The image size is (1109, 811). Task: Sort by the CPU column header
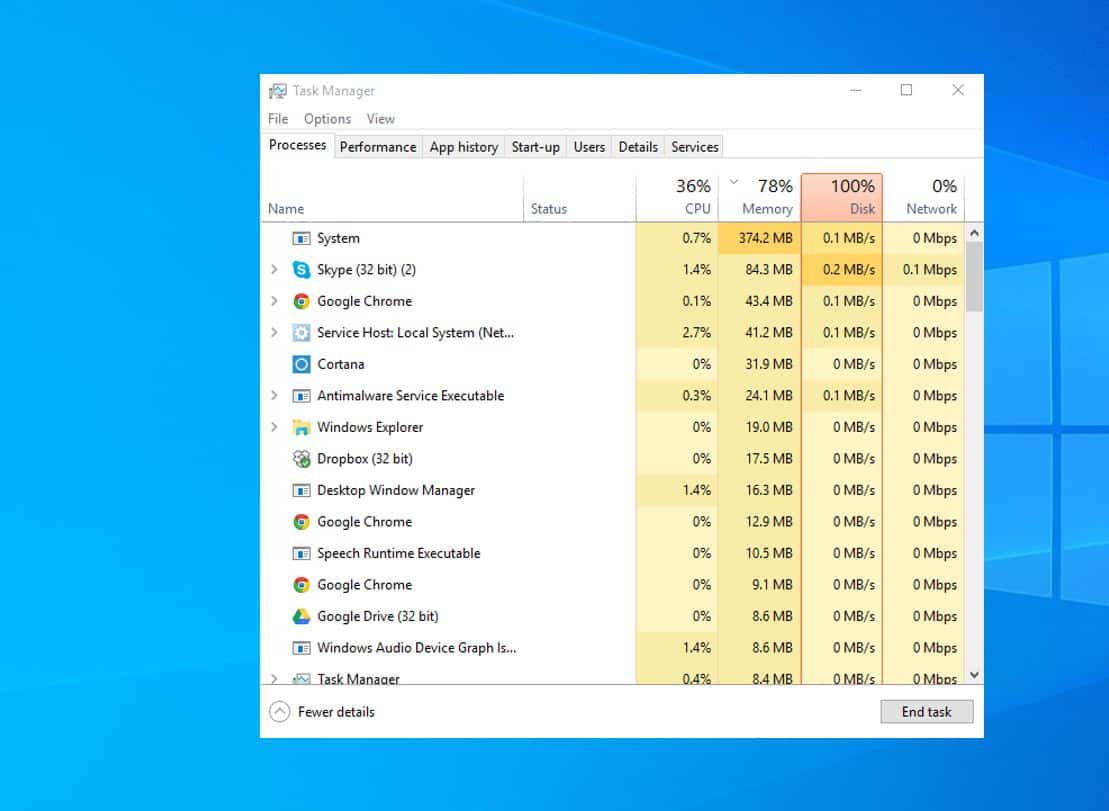point(678,199)
